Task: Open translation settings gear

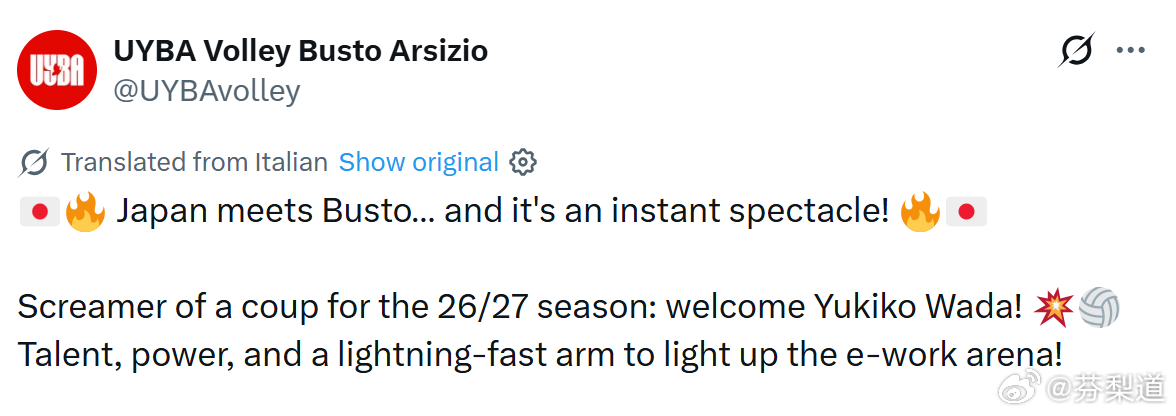Action: 523,162
